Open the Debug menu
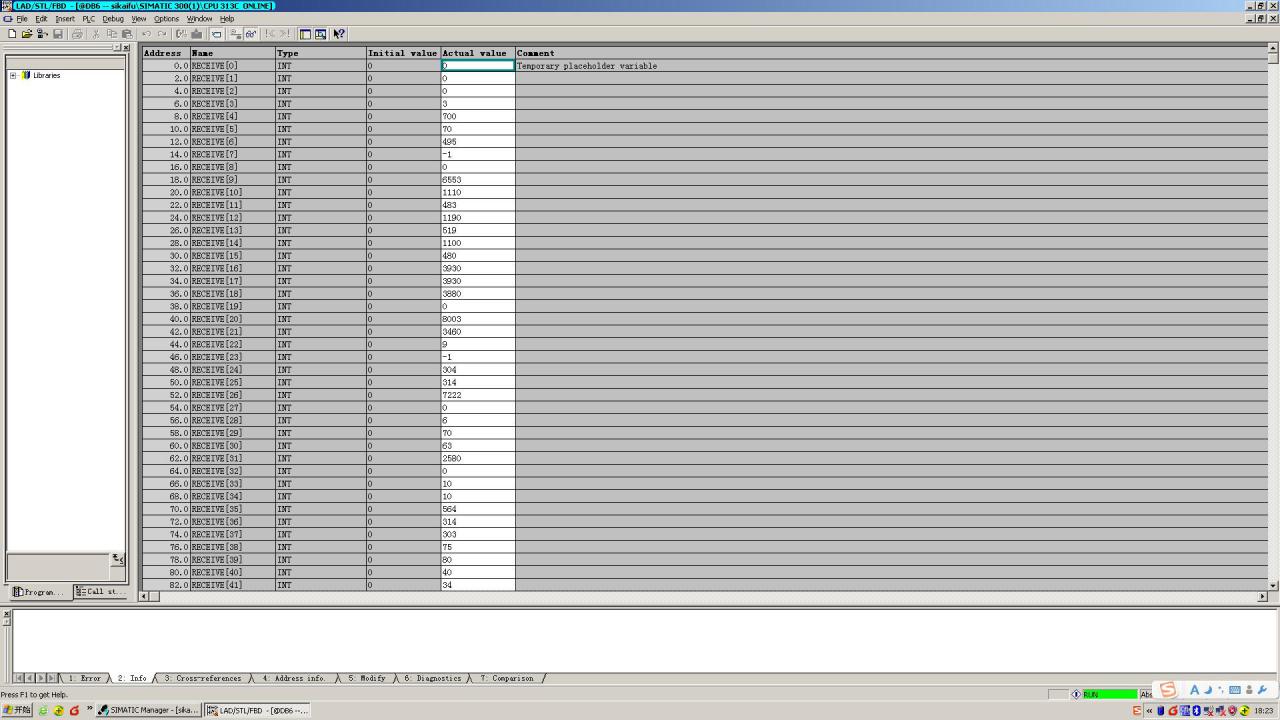This screenshot has width=1280, height=720. coord(113,19)
